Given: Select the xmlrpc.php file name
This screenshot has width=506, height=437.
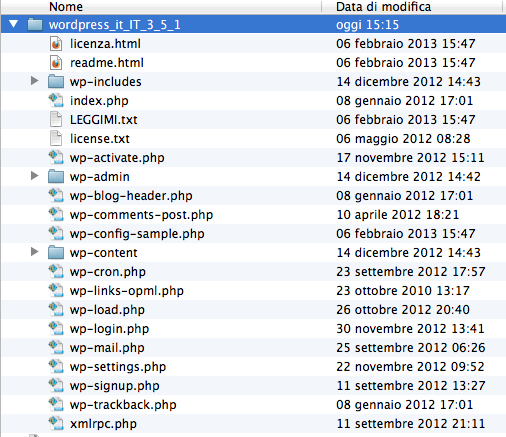Looking at the screenshot, I should tap(103, 424).
